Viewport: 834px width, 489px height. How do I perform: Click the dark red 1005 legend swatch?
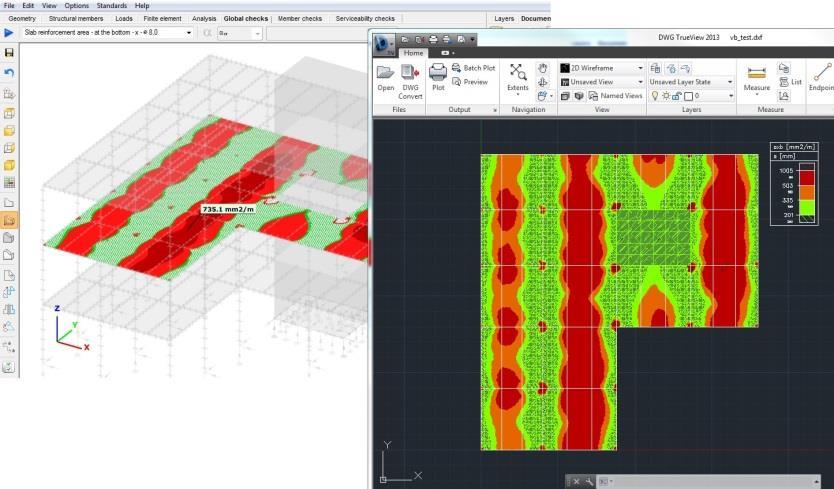807,178
